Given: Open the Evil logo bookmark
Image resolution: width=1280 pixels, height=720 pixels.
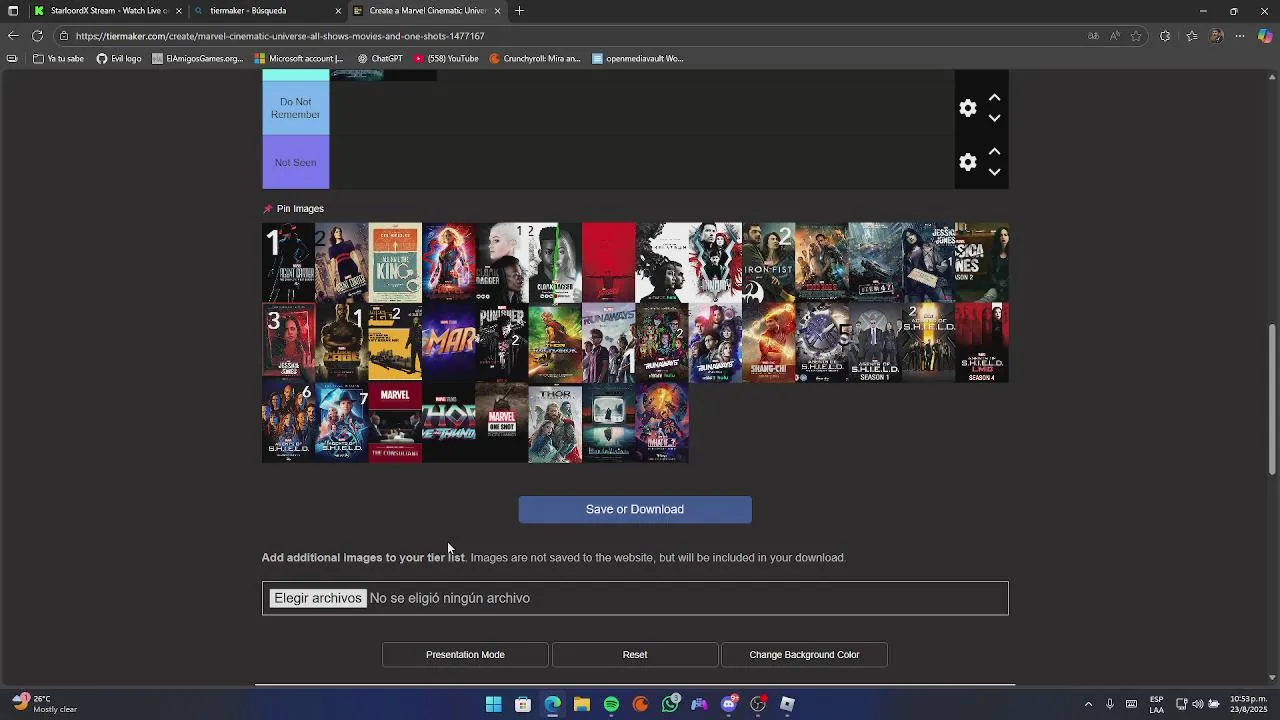Looking at the screenshot, I should (x=119, y=59).
